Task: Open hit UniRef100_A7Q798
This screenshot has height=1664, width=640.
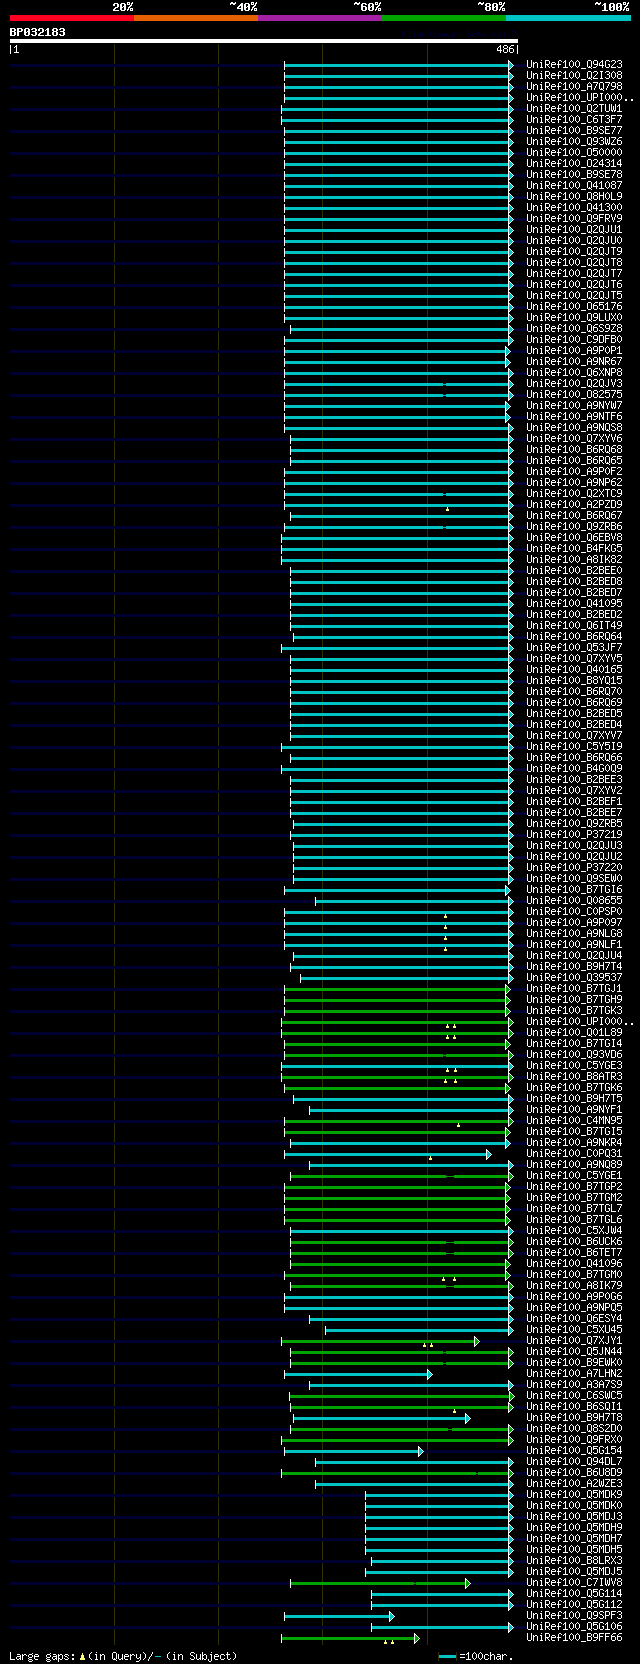Action: (x=574, y=87)
